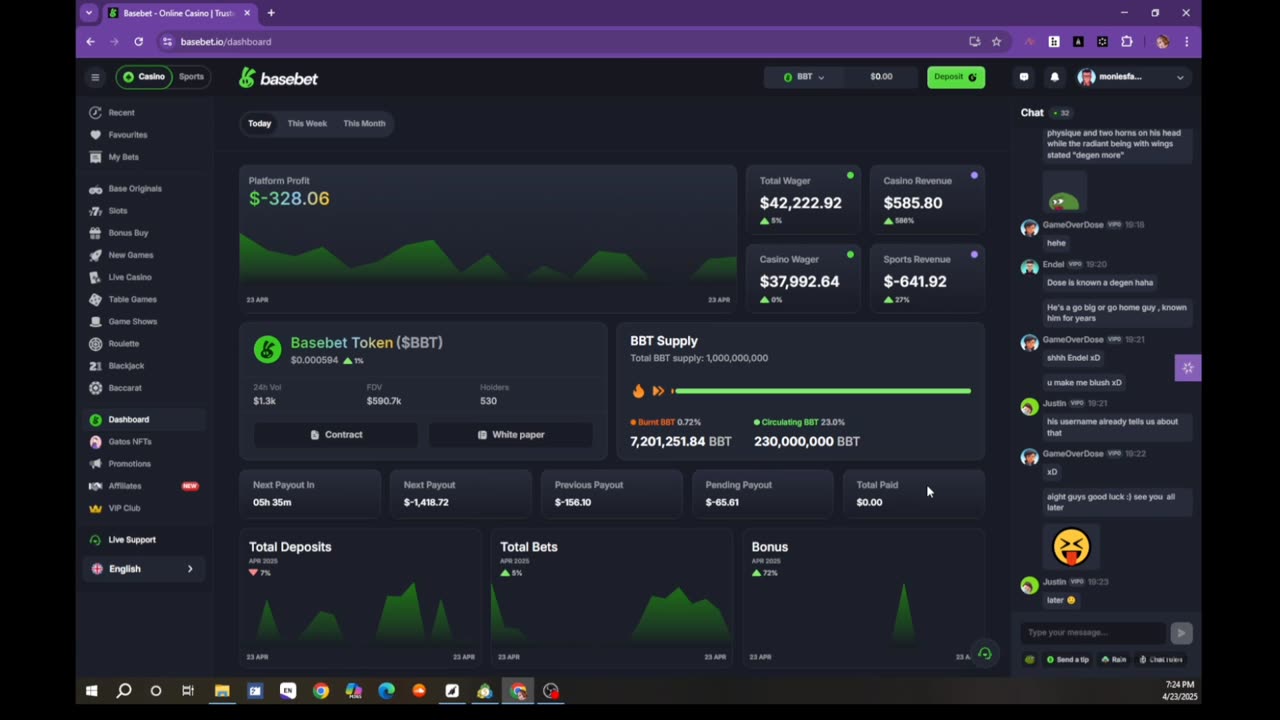
Task: Switch to the Casino mode toggle
Action: (x=144, y=77)
